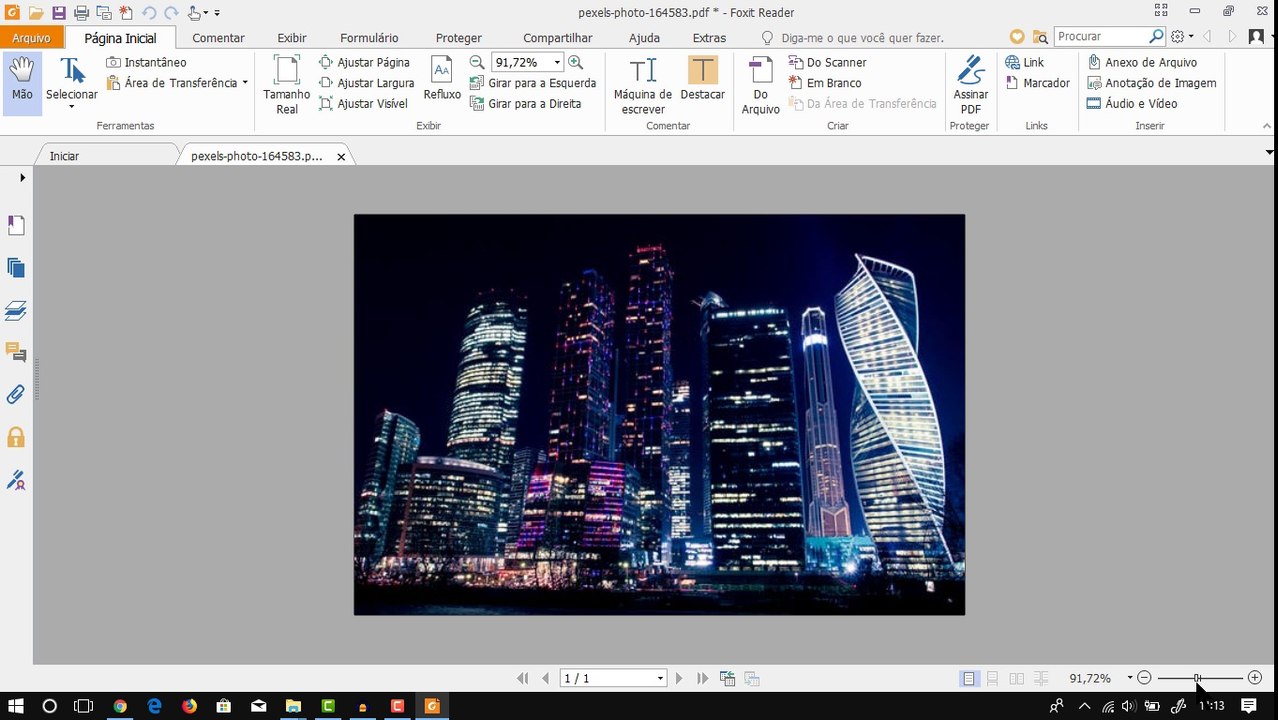Image resolution: width=1278 pixels, height=720 pixels.
Task: Click the status bar zoom slider handle
Action: (x=1197, y=678)
